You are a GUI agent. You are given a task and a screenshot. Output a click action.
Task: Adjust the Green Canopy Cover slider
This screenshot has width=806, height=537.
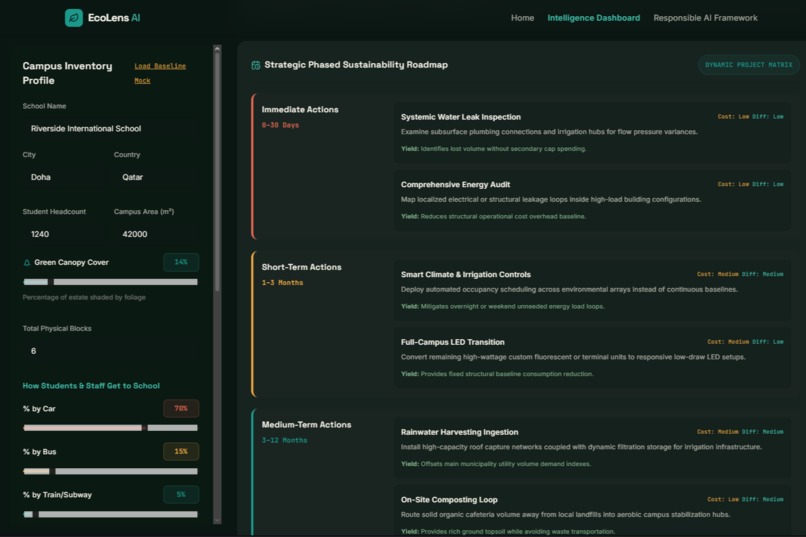(x=111, y=282)
